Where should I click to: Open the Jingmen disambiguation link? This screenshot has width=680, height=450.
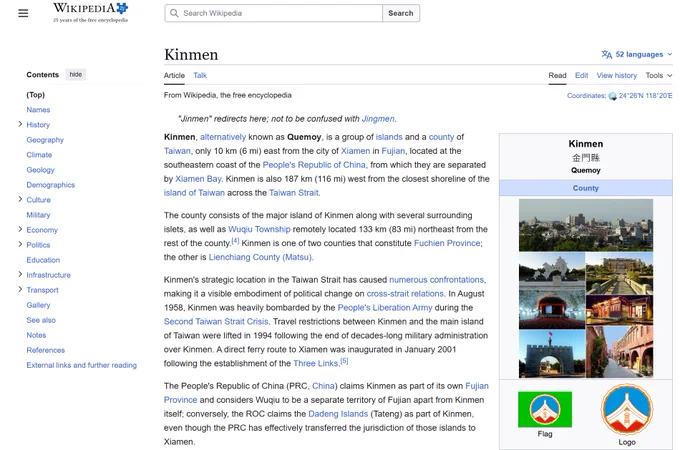click(378, 119)
